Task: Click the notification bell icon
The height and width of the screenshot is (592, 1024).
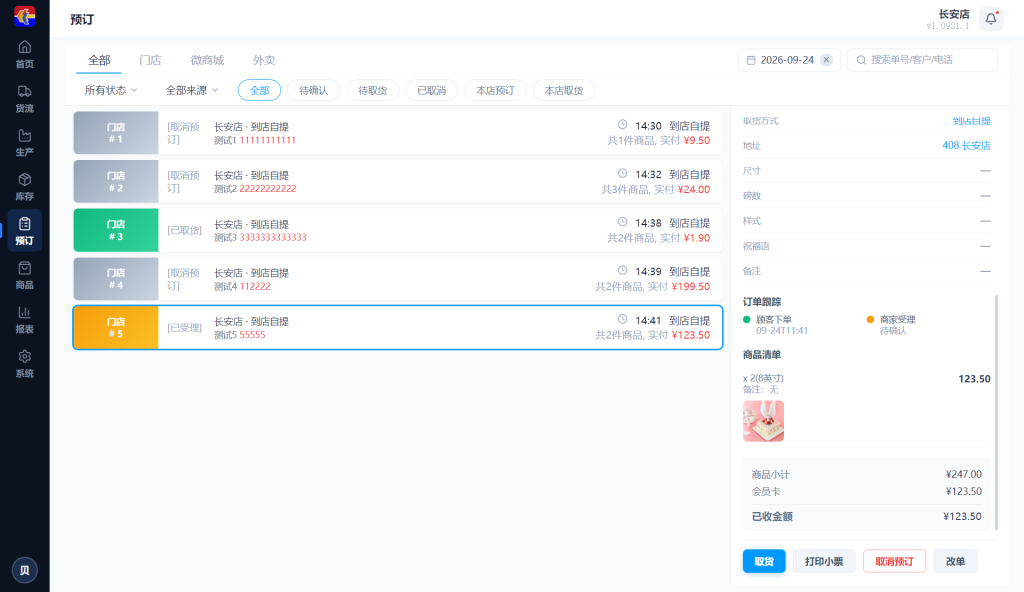Action: tap(991, 19)
